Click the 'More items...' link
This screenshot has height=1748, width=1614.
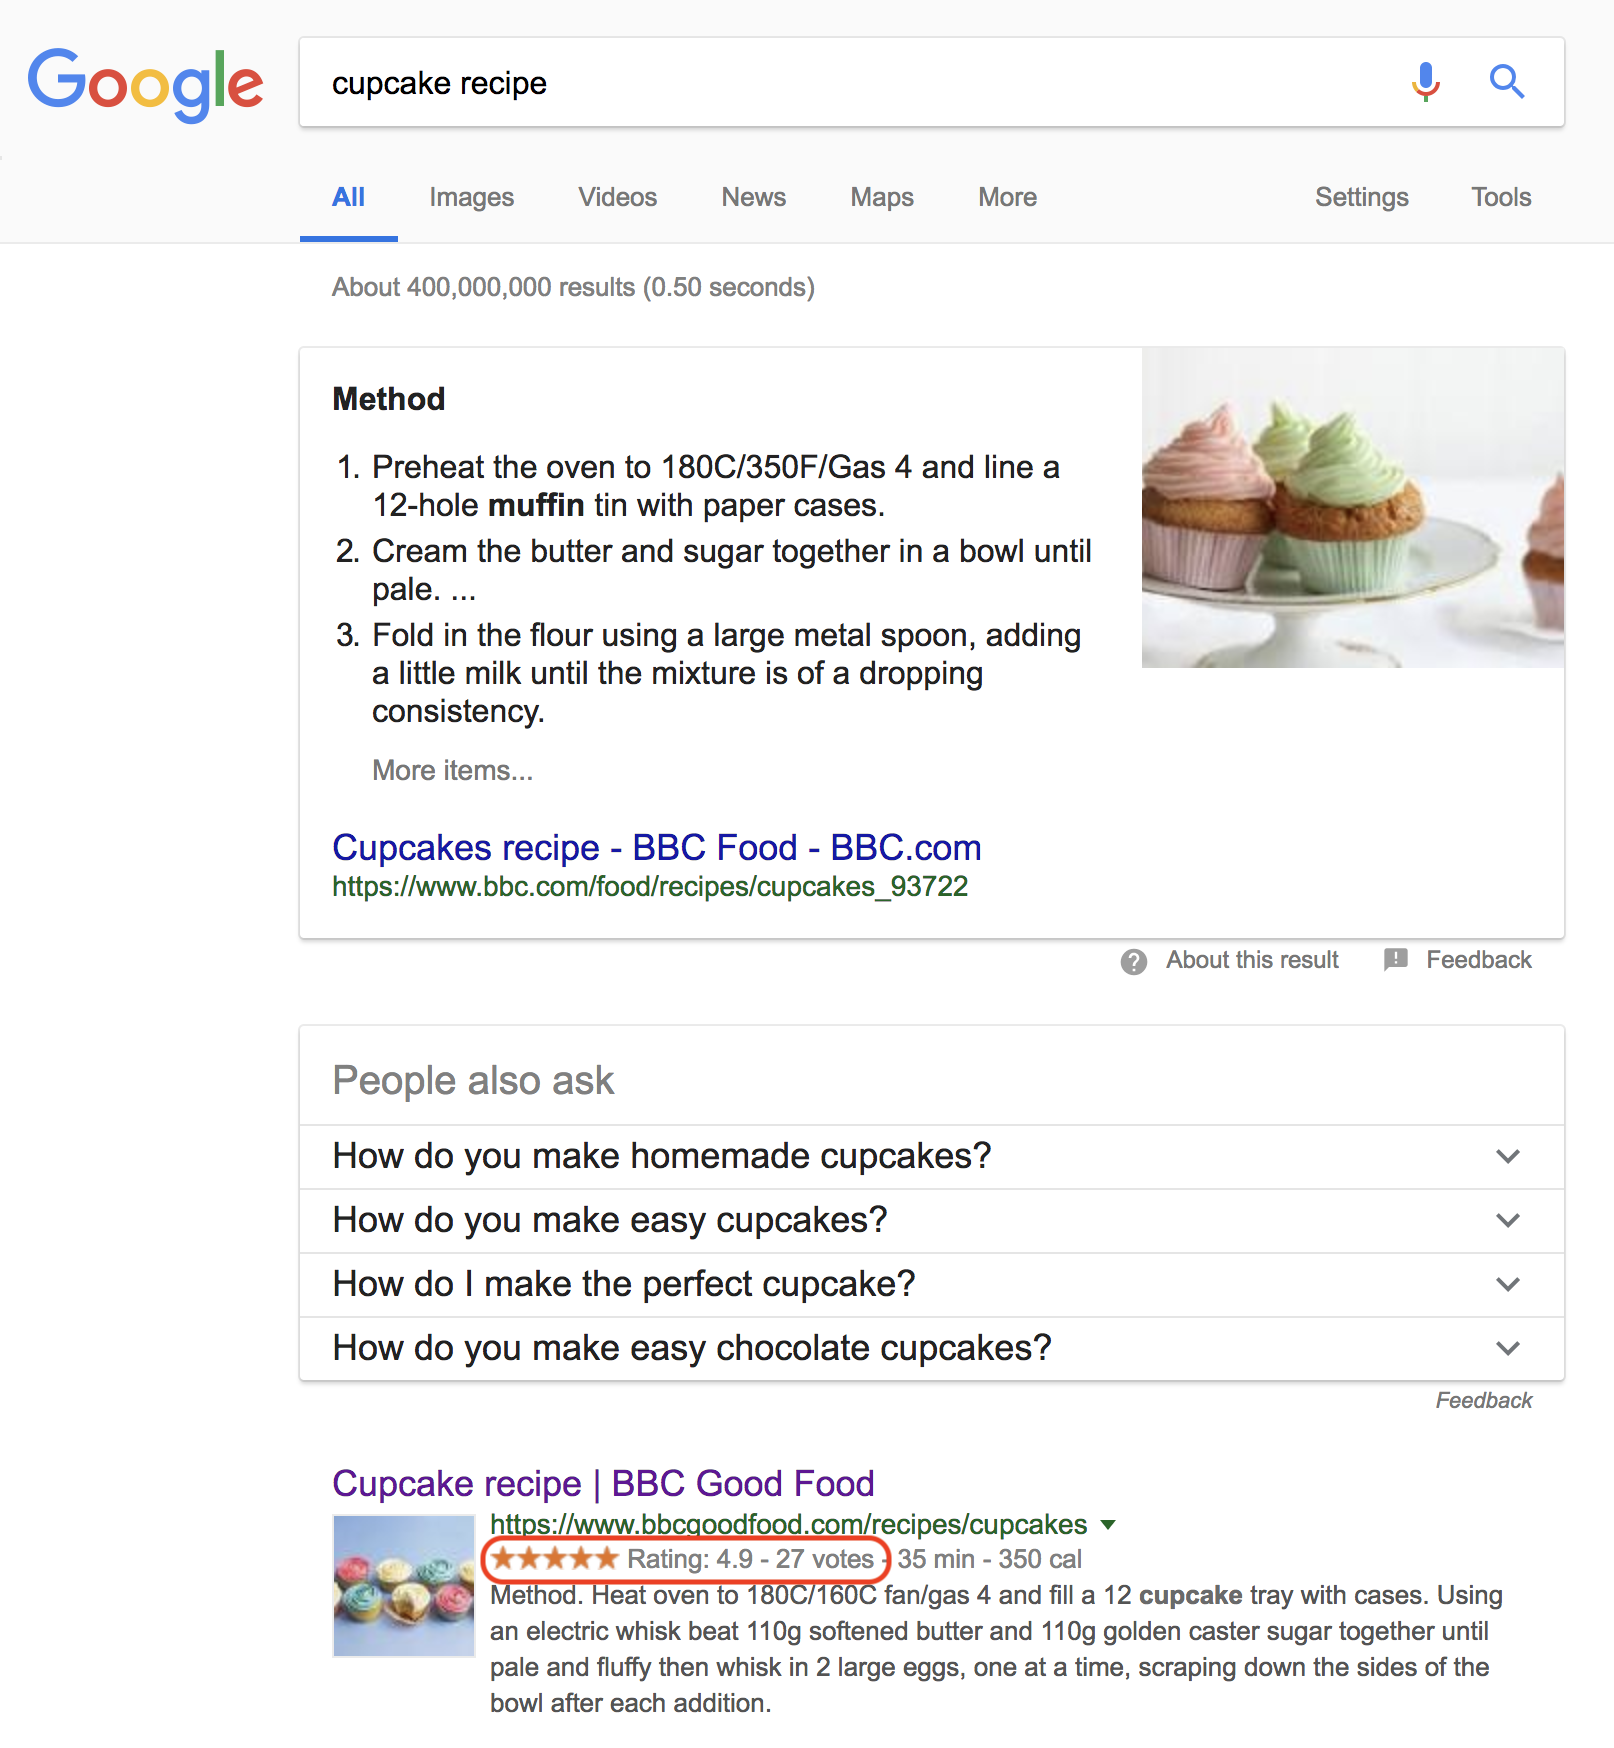(452, 770)
